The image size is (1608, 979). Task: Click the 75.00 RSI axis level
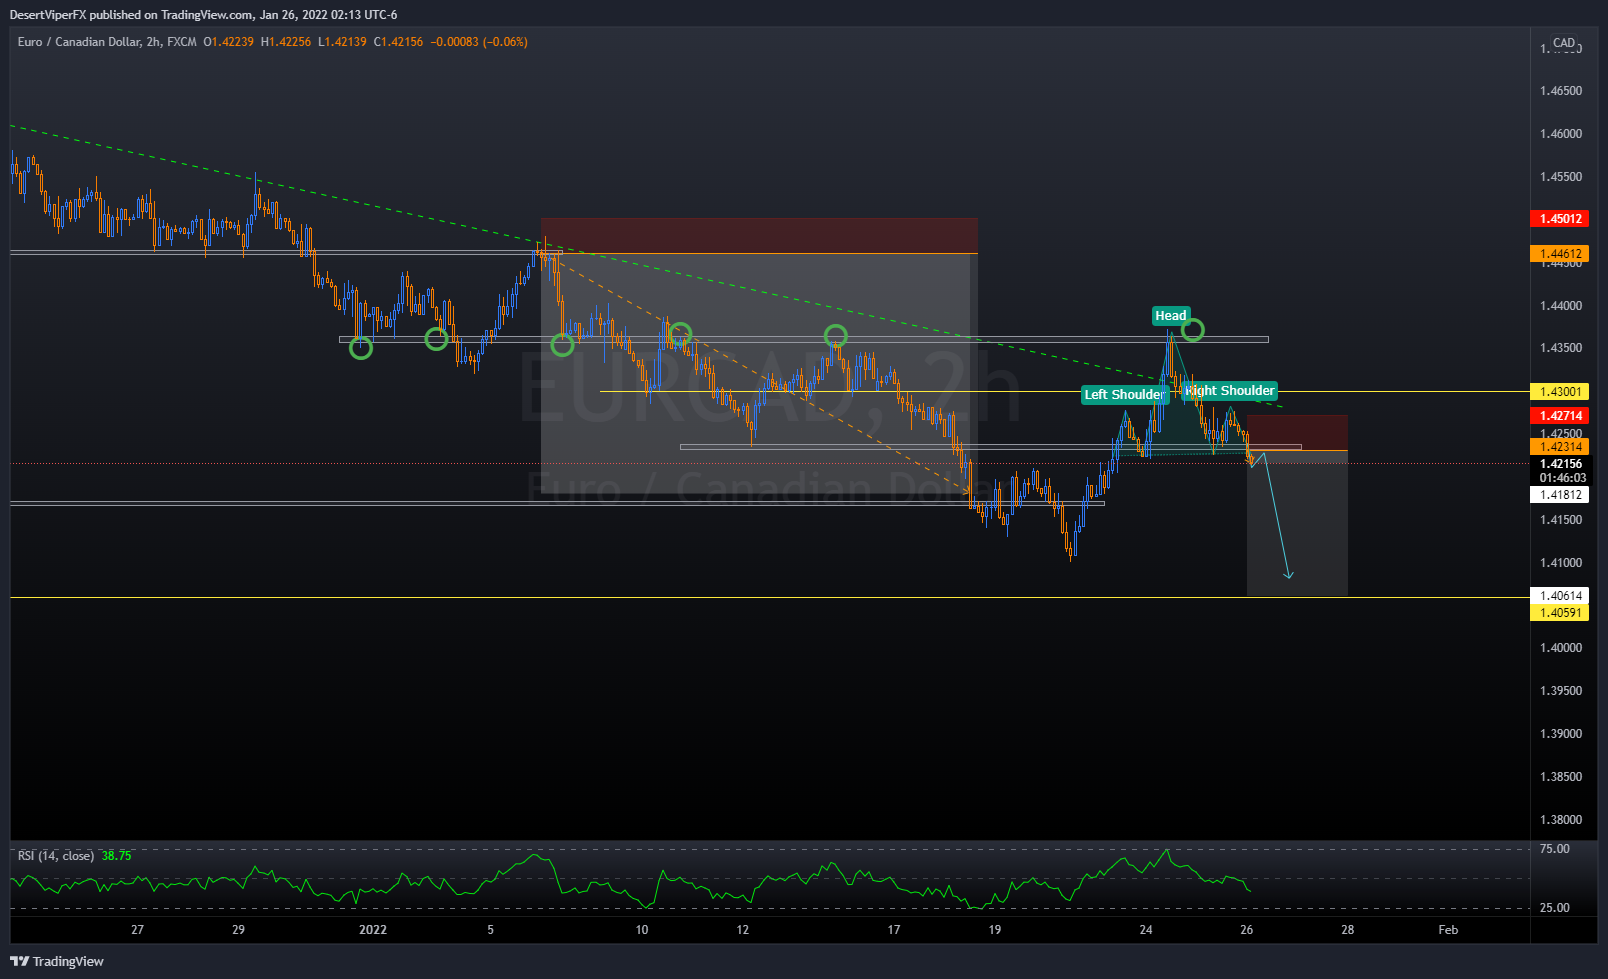[x=1554, y=849]
